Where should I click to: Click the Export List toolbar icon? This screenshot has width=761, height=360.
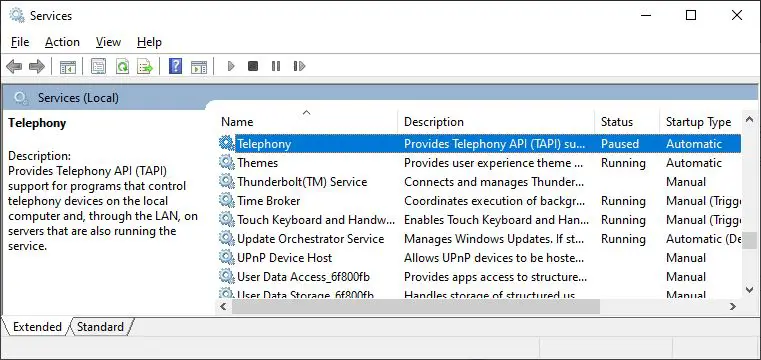pyautogui.click(x=145, y=66)
